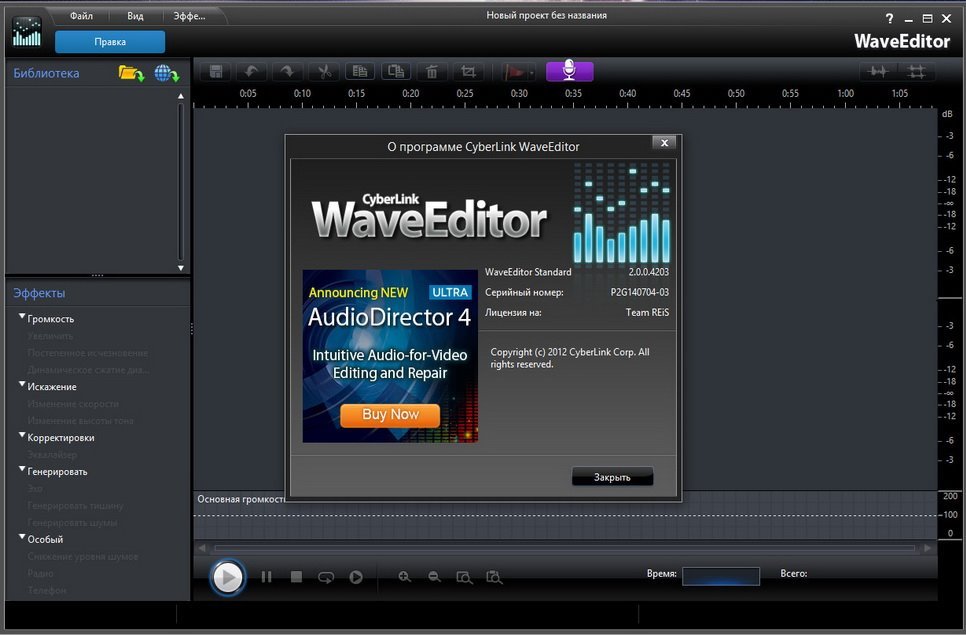
Task: Collapse the Искажение effects group
Action: (22, 384)
